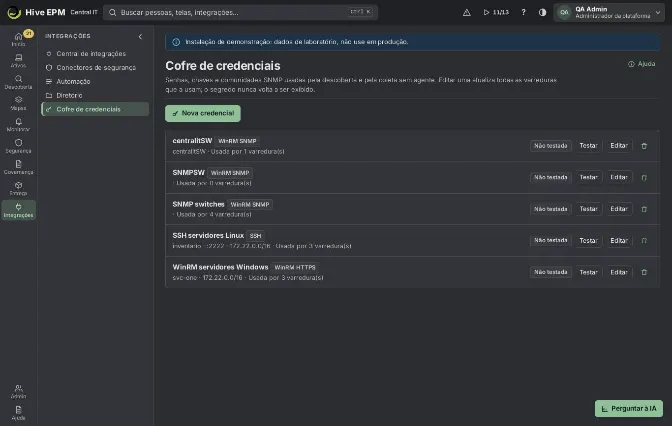Test the centralitSW credential
This screenshot has height=426, width=672.
coord(588,146)
